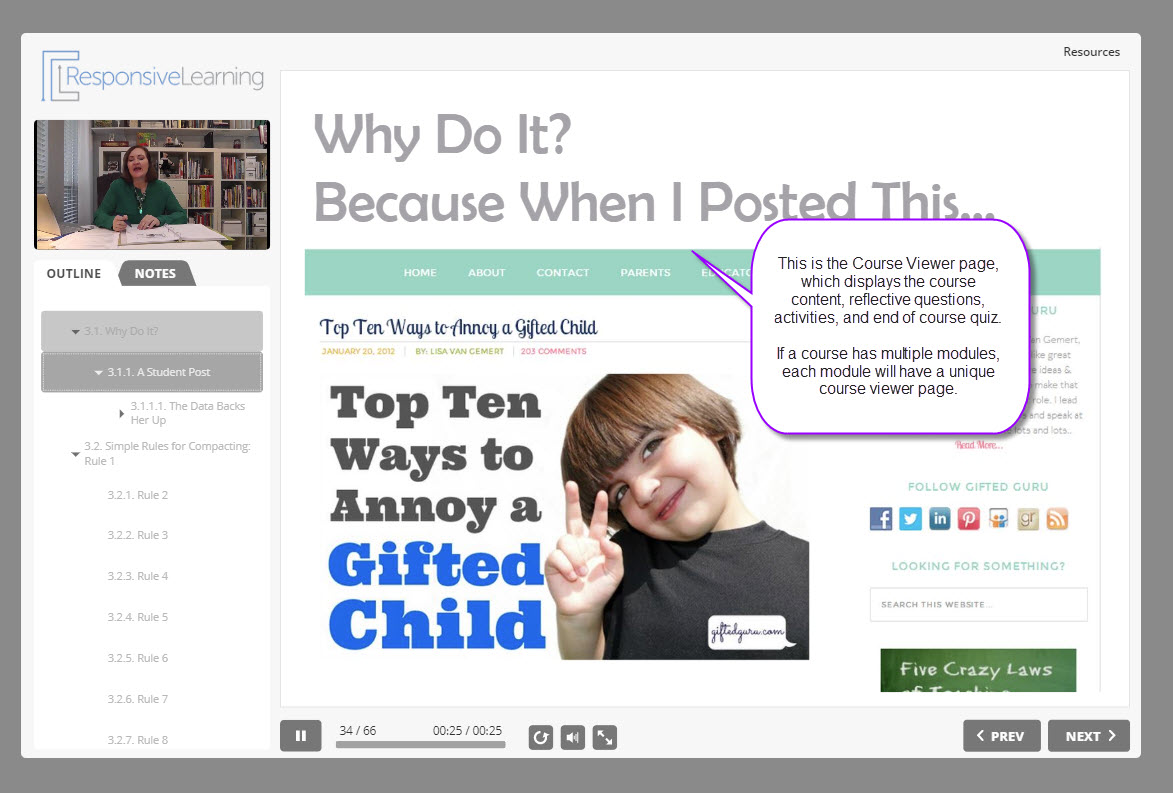Viewport: 1173px width, 793px height.
Task: Click the By: Lisa Van Gemert author link
Action: 459,351
